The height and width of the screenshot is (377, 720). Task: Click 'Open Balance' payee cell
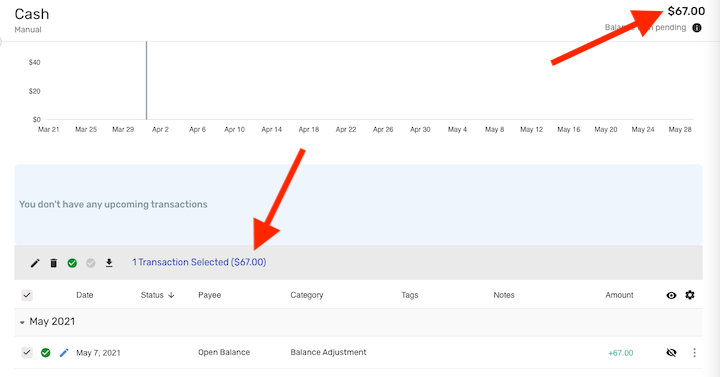click(x=224, y=352)
